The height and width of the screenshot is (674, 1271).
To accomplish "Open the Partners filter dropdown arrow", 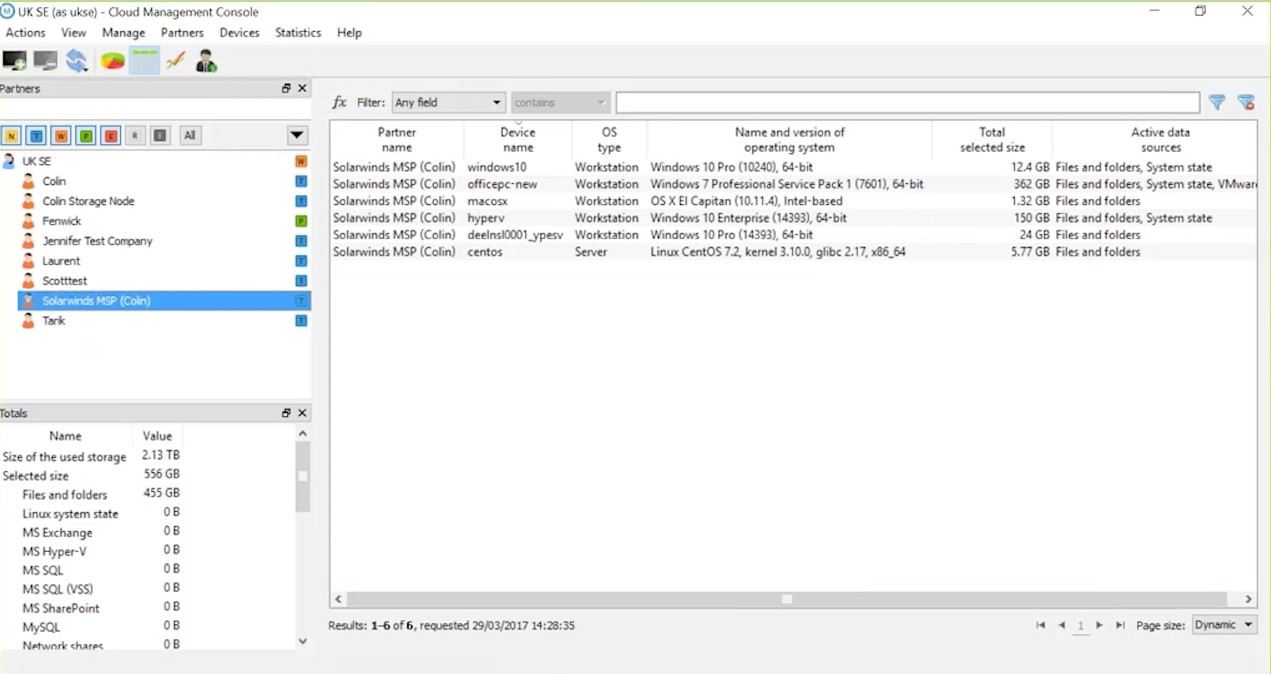I will pos(297,135).
